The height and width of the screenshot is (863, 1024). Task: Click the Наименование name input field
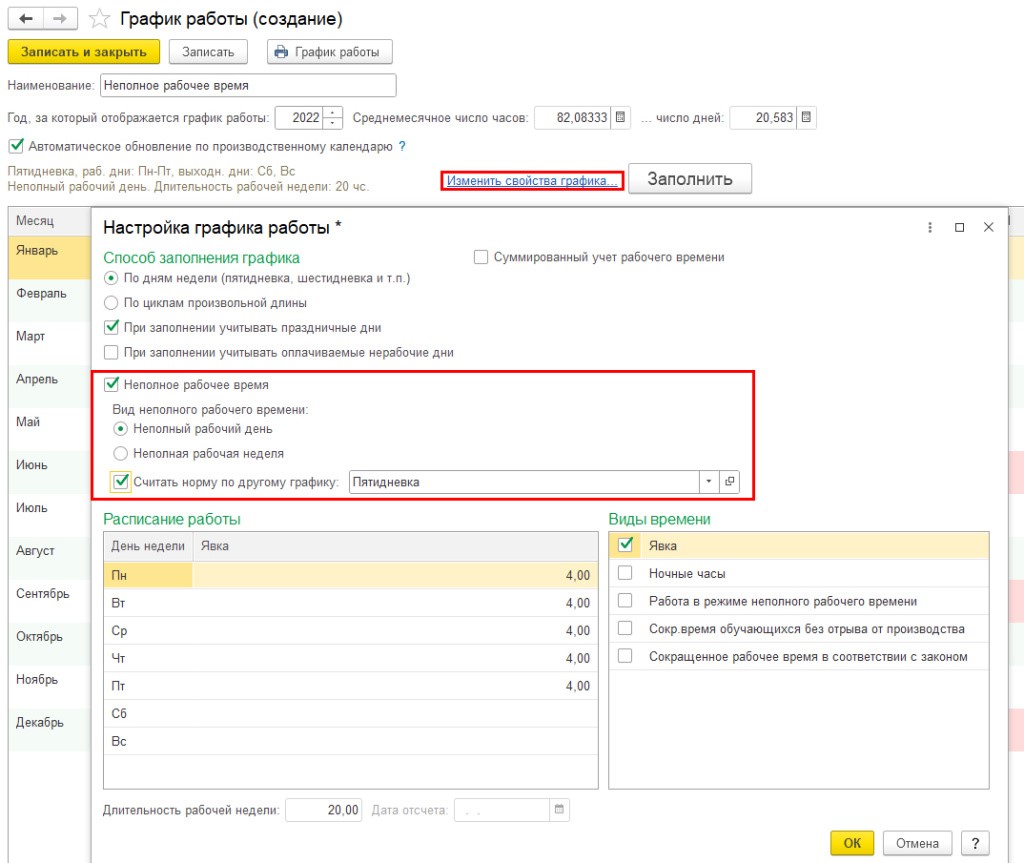(248, 86)
